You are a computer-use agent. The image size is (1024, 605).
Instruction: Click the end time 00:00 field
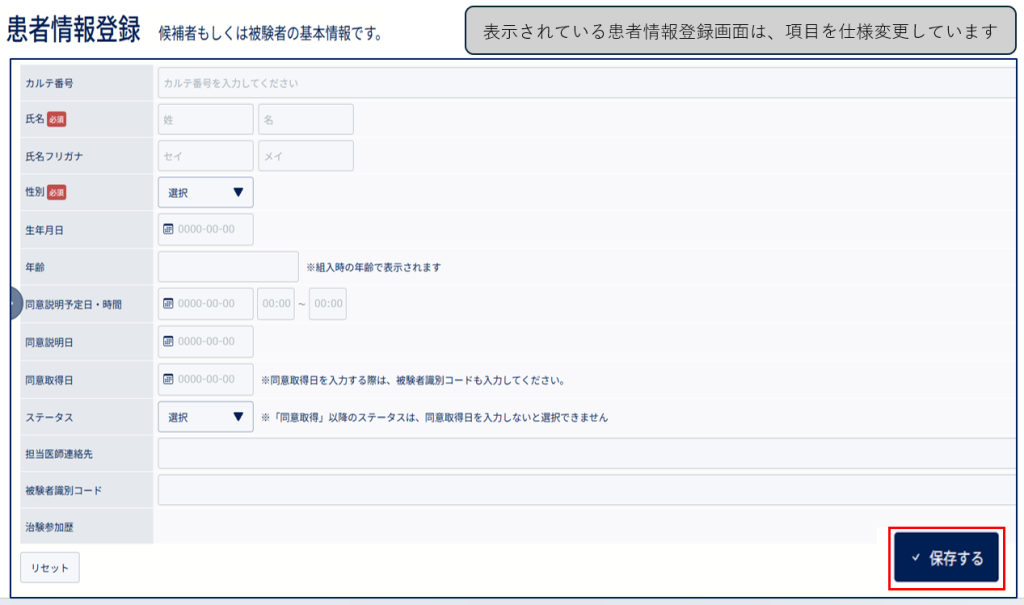pos(328,304)
